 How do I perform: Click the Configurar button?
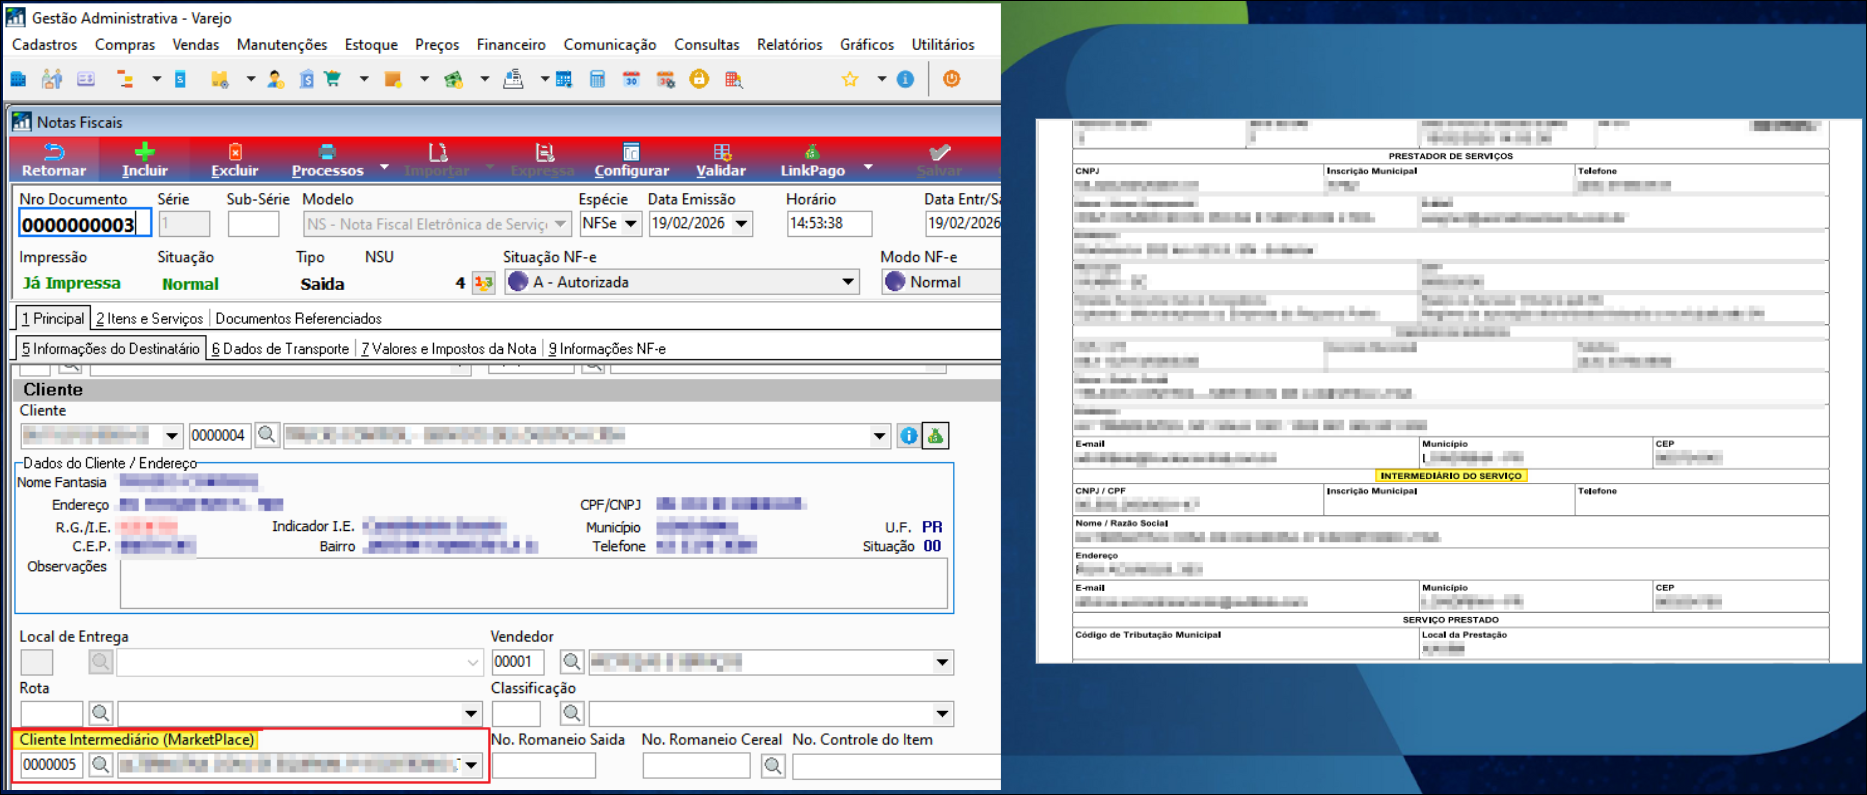click(631, 160)
